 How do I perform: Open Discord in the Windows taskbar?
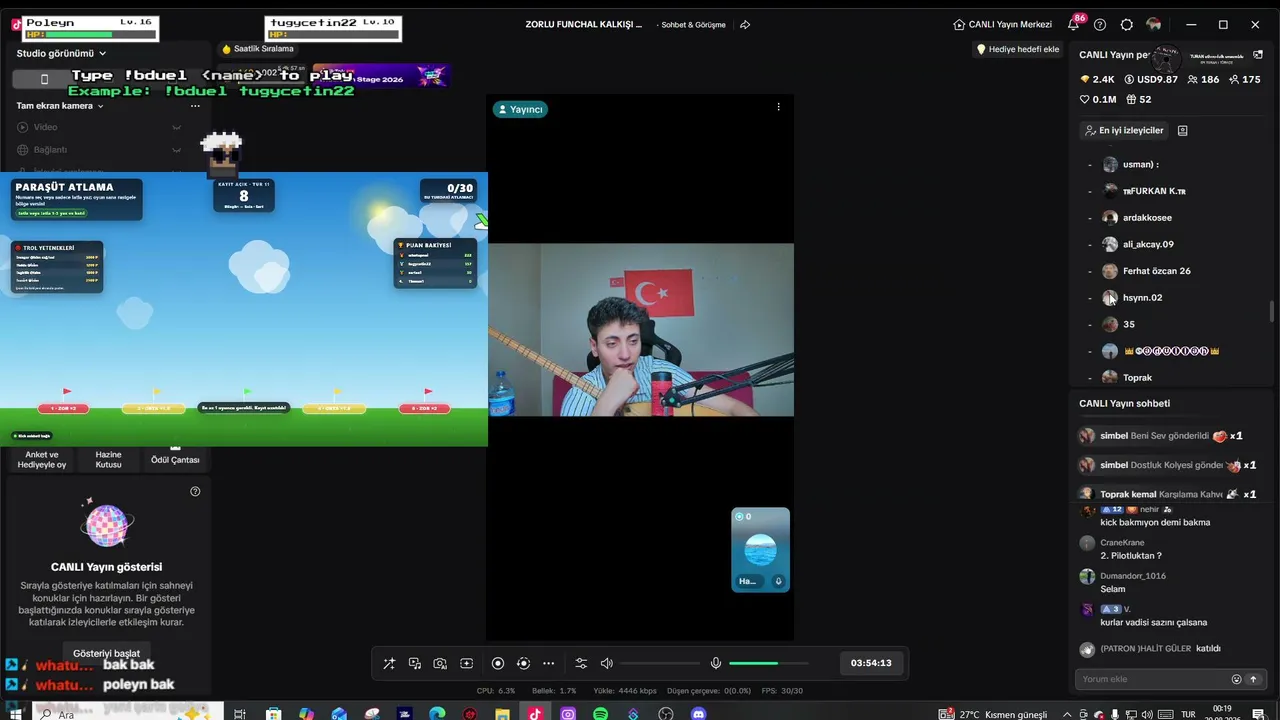tap(698, 714)
